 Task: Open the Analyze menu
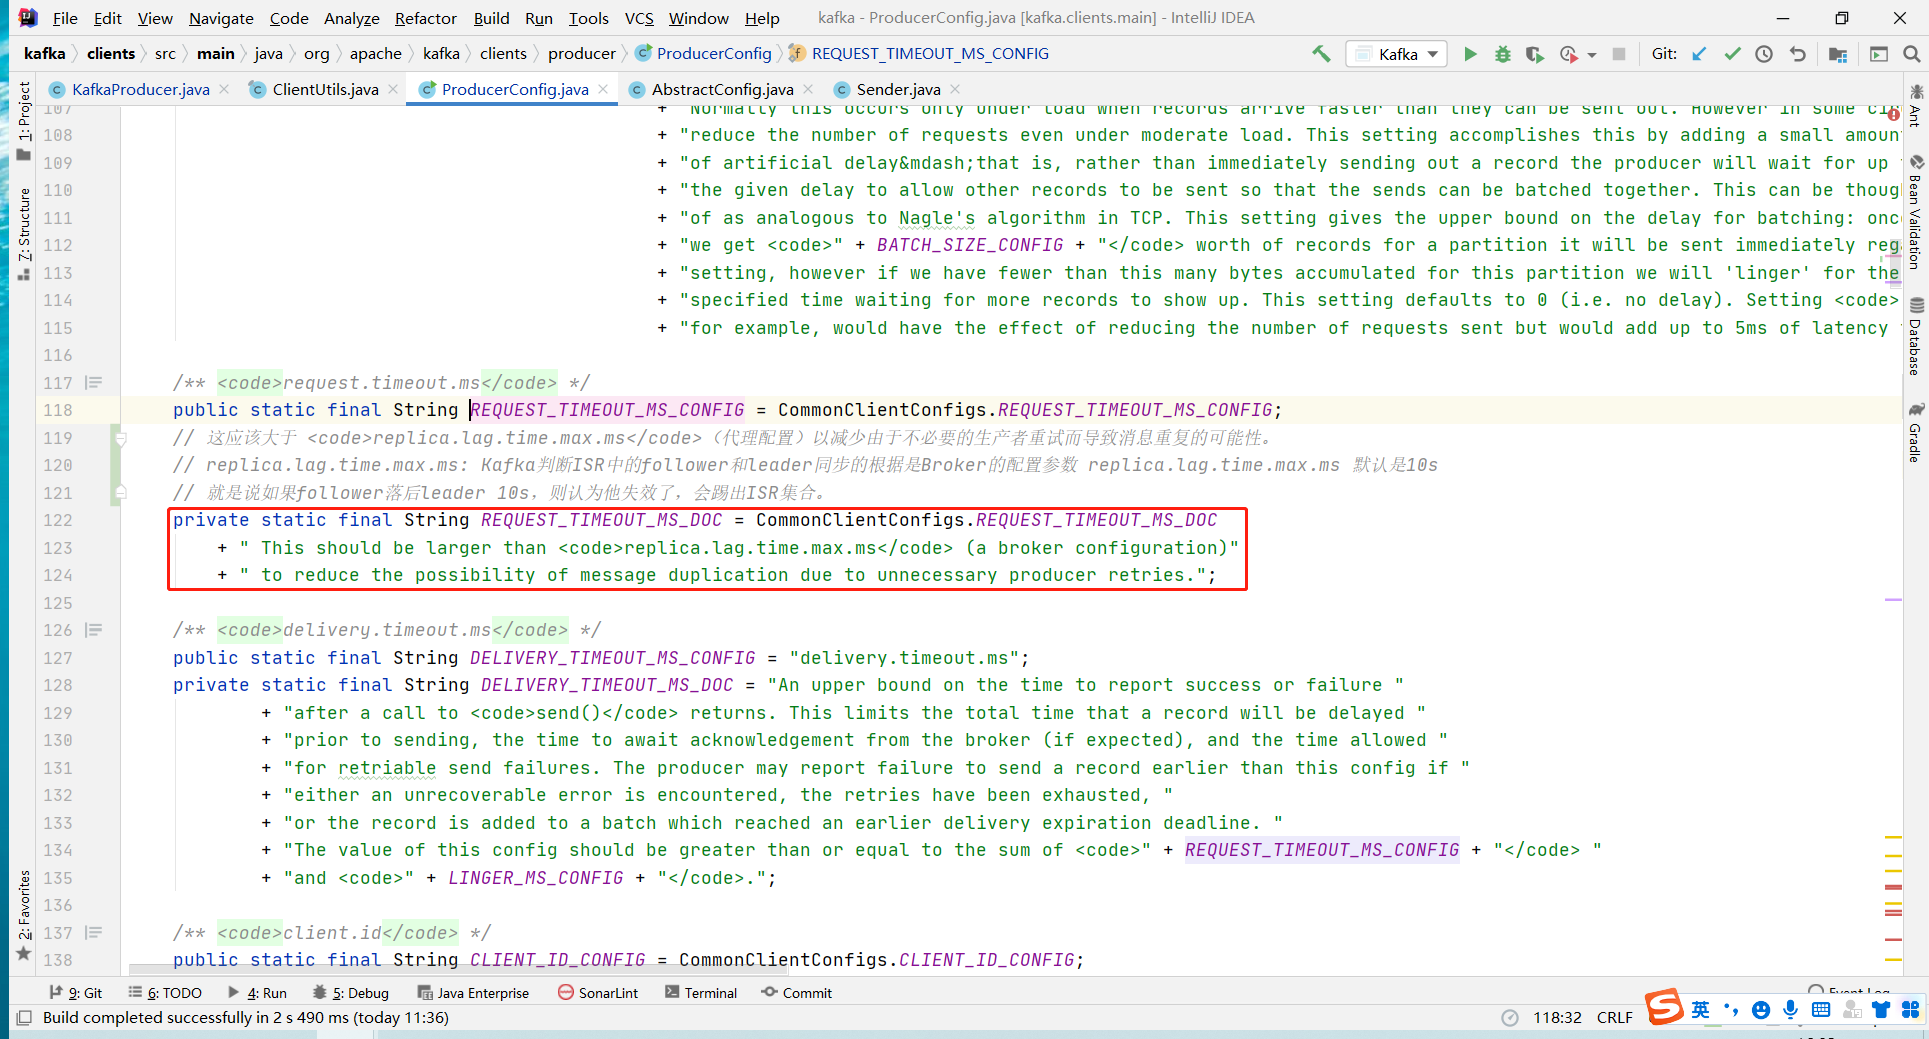[352, 18]
